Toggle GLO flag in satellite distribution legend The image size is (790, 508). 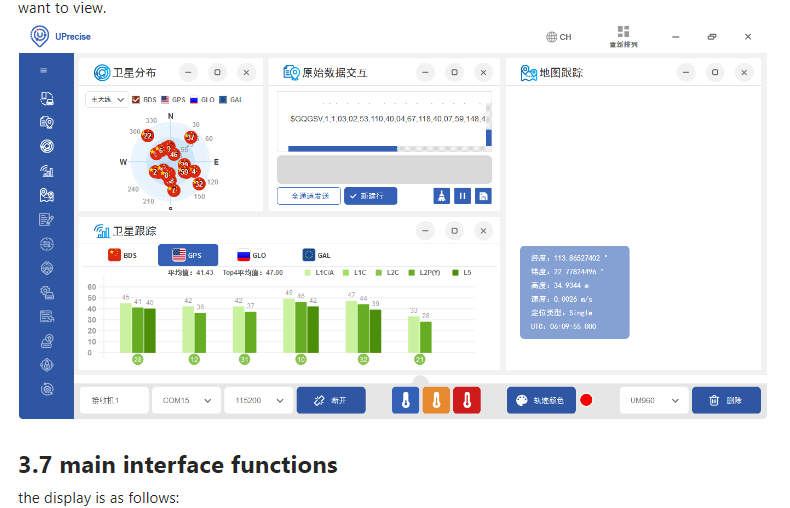click(194, 99)
